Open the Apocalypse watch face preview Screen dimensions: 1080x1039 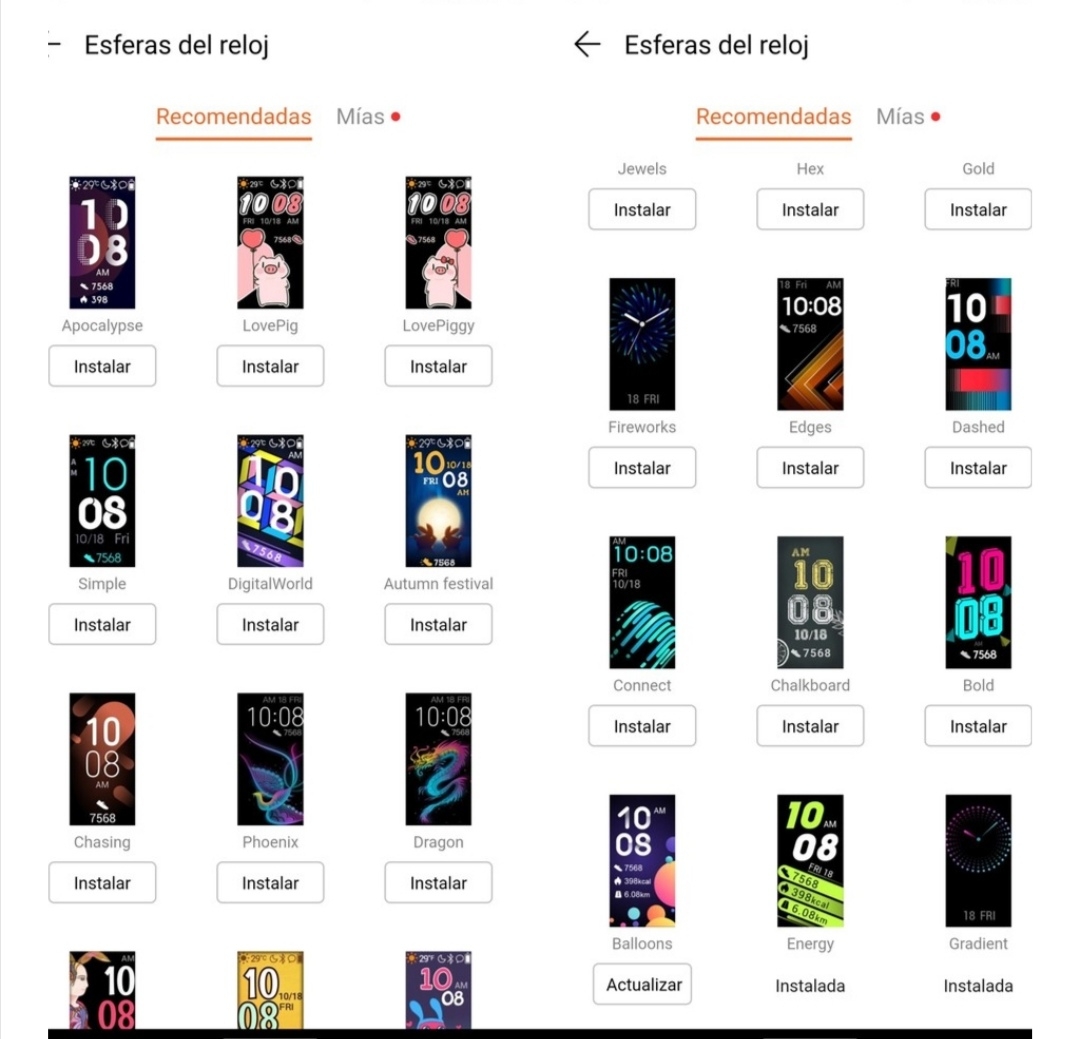(102, 243)
